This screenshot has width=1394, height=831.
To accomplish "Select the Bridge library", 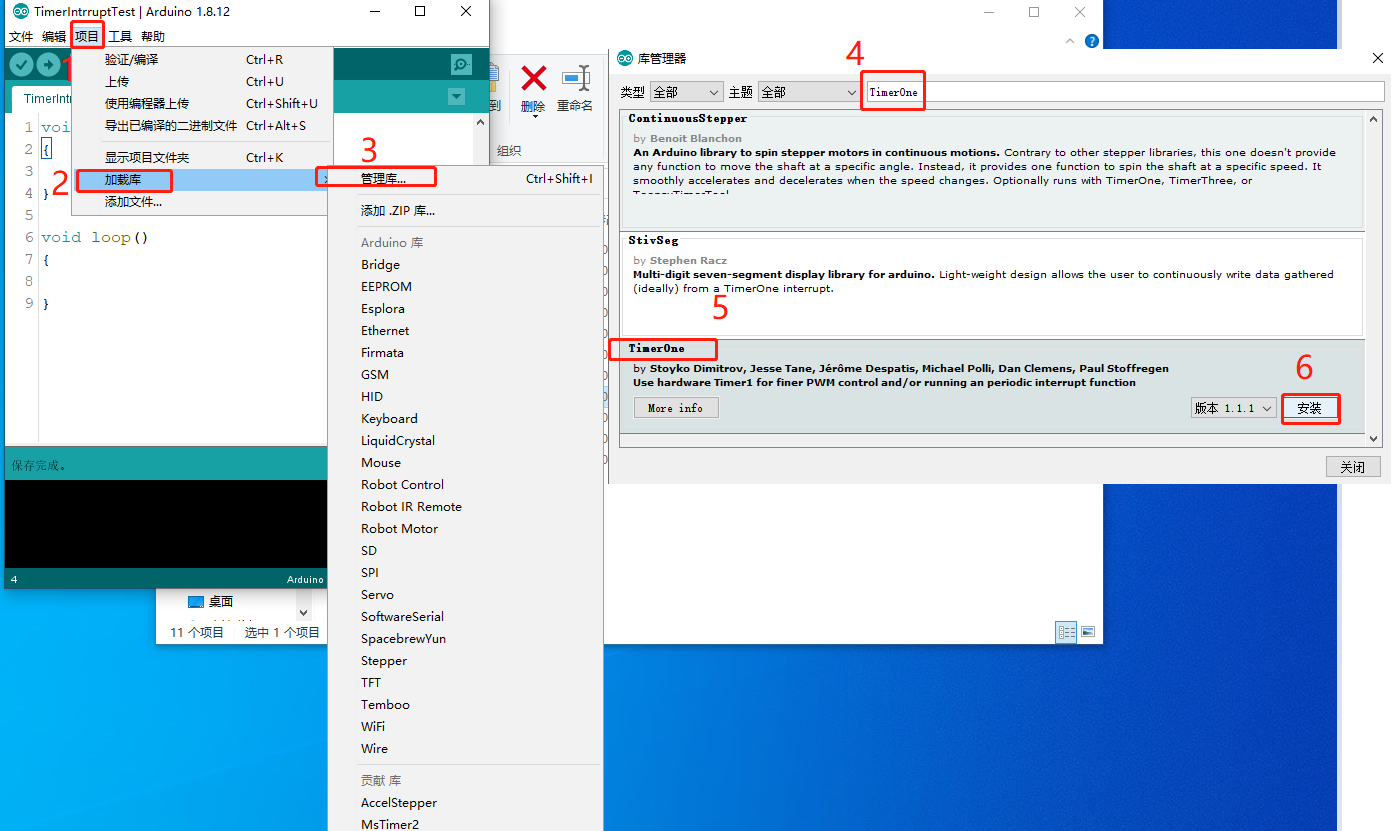I will point(465,265).
